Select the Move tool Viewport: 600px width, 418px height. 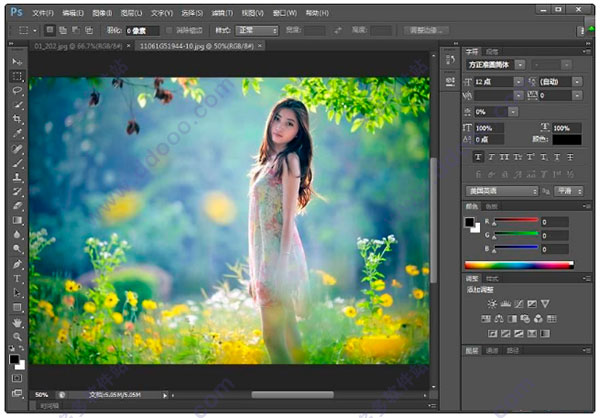(17, 62)
